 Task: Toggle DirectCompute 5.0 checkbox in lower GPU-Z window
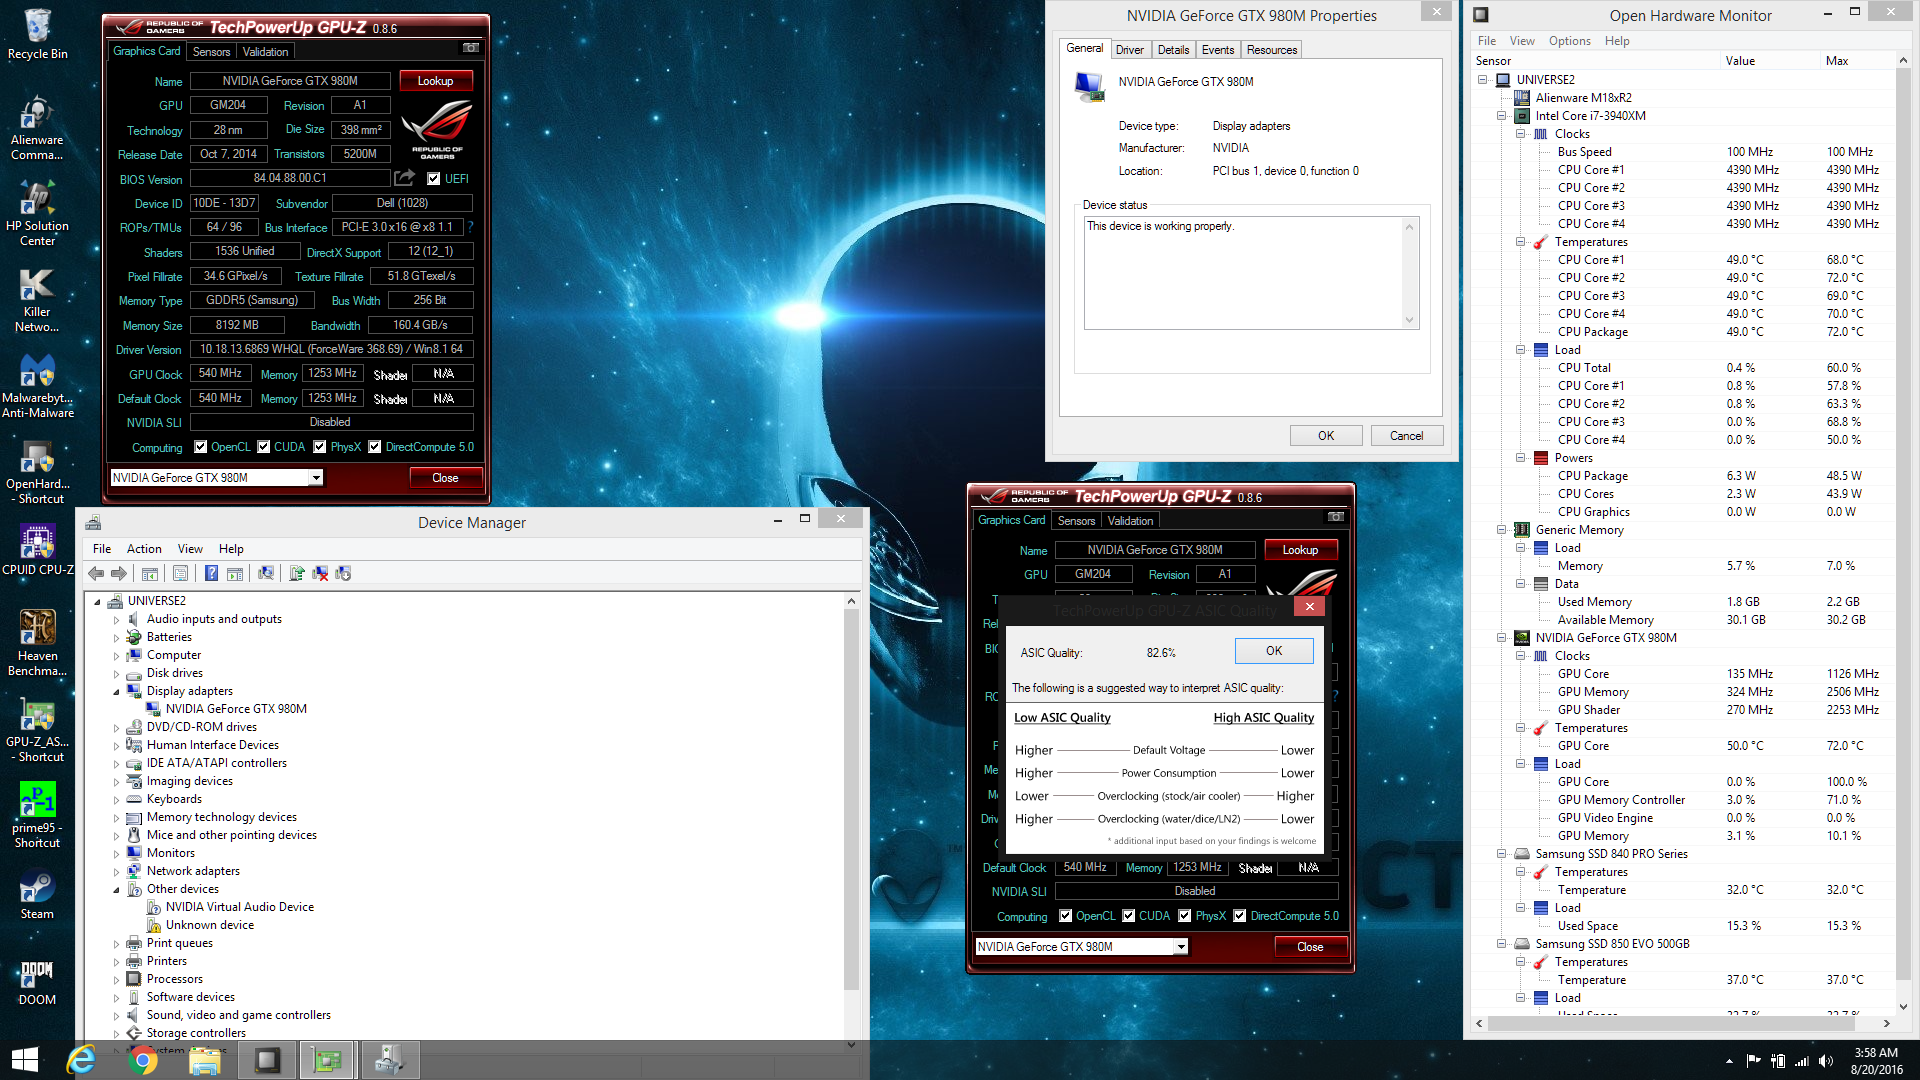tap(1240, 916)
